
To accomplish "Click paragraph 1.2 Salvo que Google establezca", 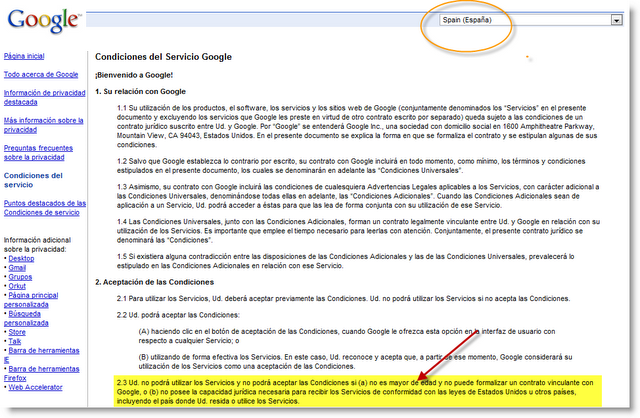I will 351,166.
